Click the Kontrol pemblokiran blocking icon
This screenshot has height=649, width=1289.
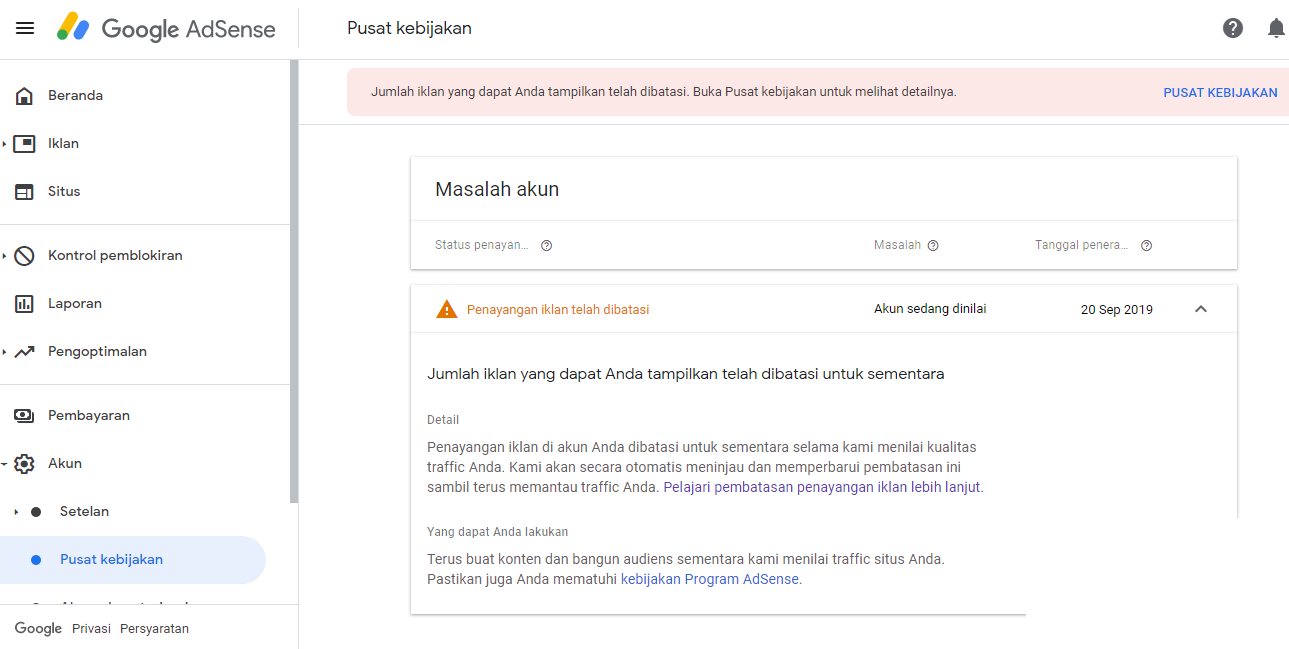click(23, 255)
